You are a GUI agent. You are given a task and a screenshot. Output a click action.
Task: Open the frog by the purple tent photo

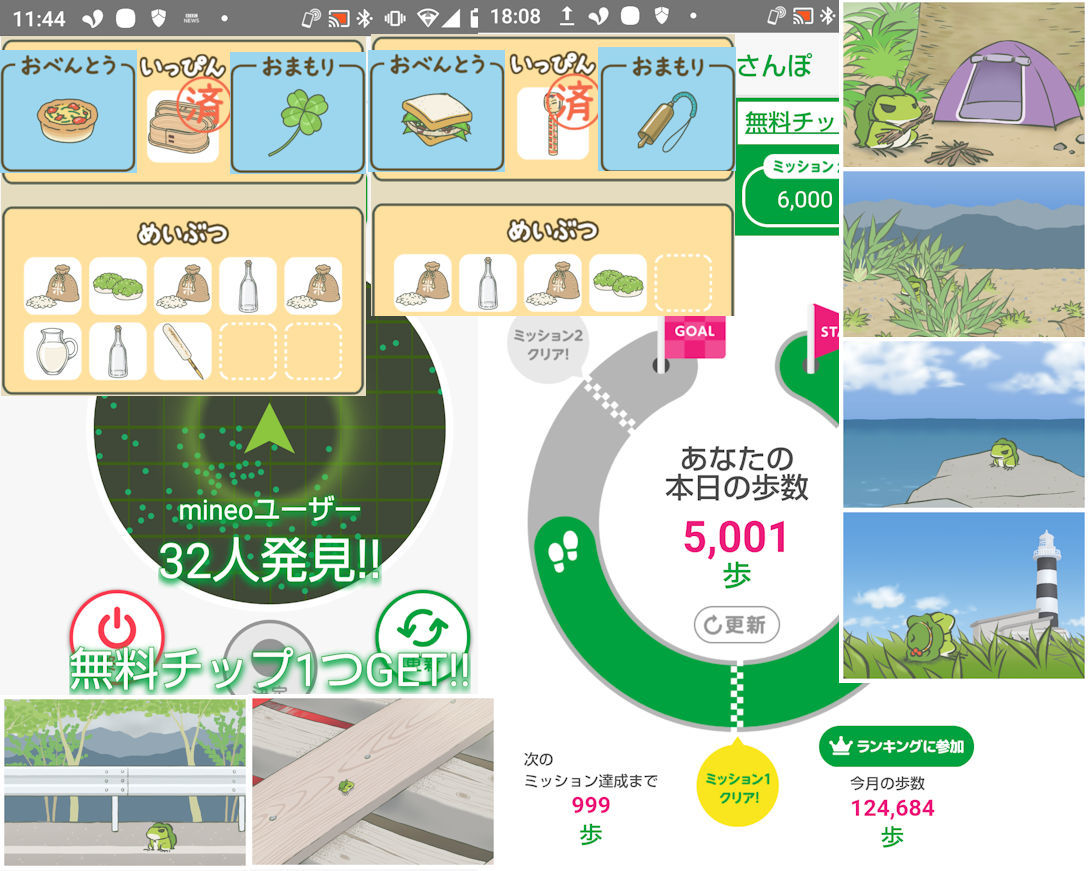(963, 84)
